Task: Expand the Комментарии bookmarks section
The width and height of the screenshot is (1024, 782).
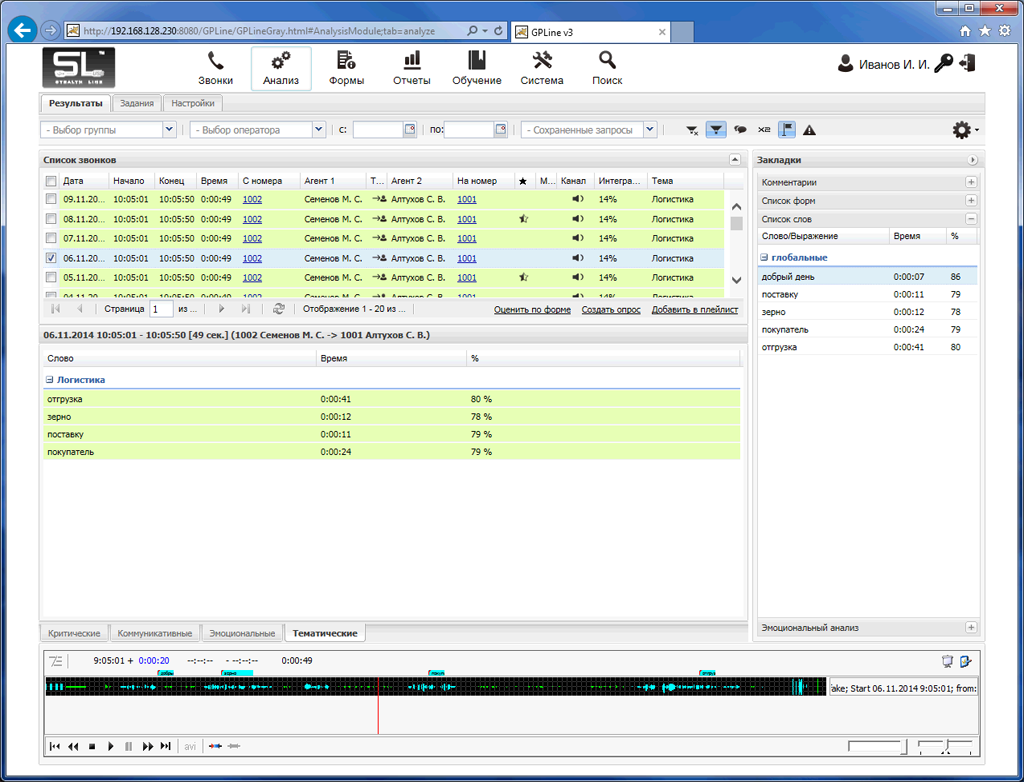Action: [x=970, y=183]
